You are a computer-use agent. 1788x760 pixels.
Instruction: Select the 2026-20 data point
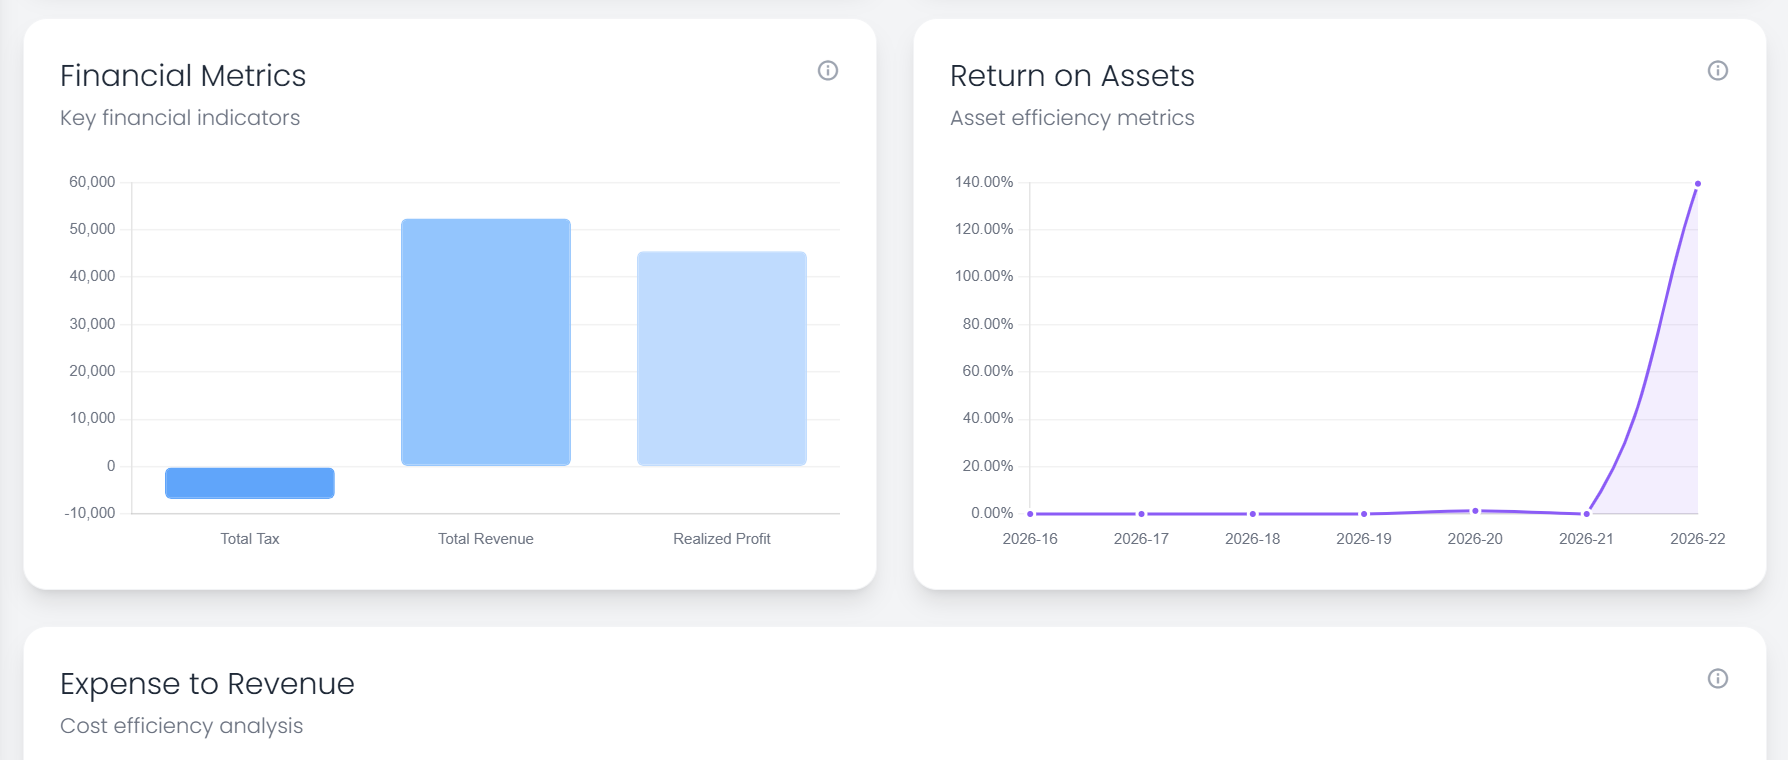pos(1475,511)
